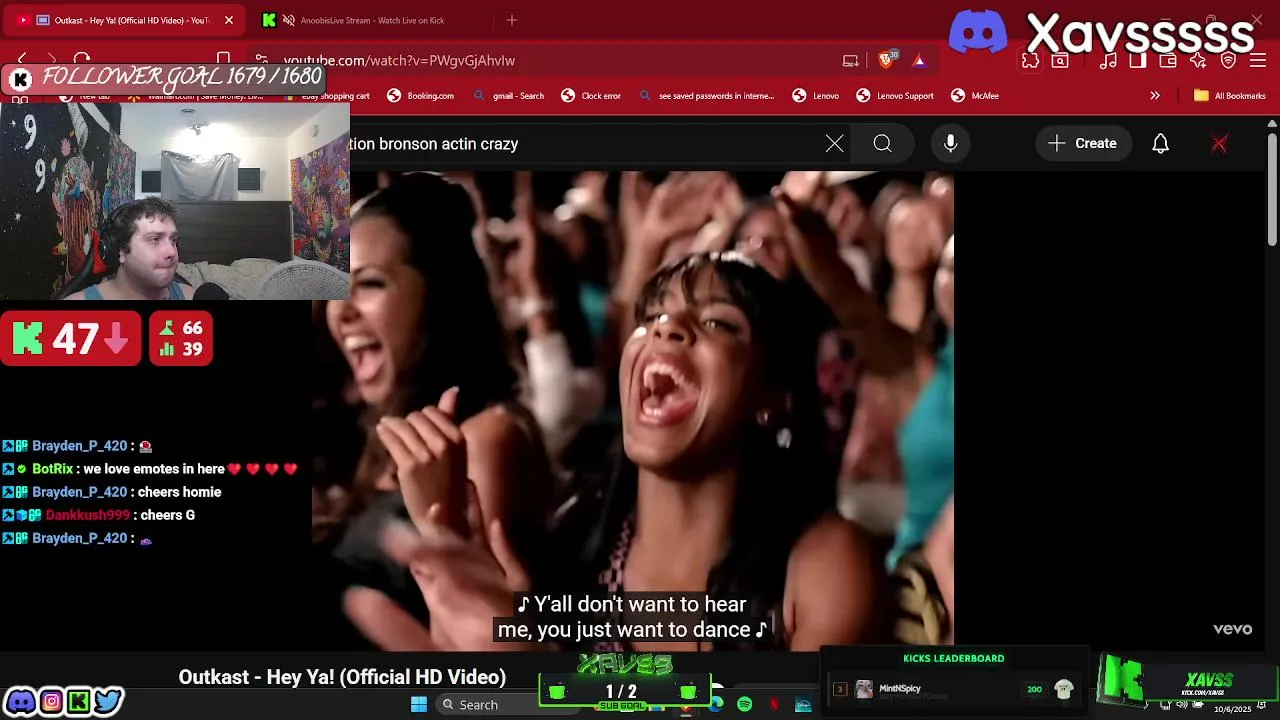Switch to the AnoobisLive Stream Kick tab
This screenshot has width=1280, height=720.
click(x=371, y=20)
